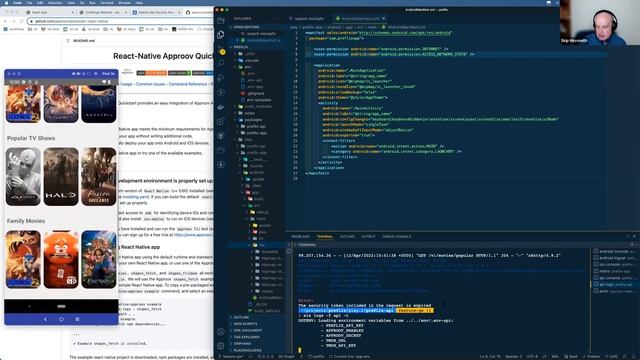Open the Common Issues link on GitHub page
Screen dimensions: 640x360
click(x=150, y=84)
